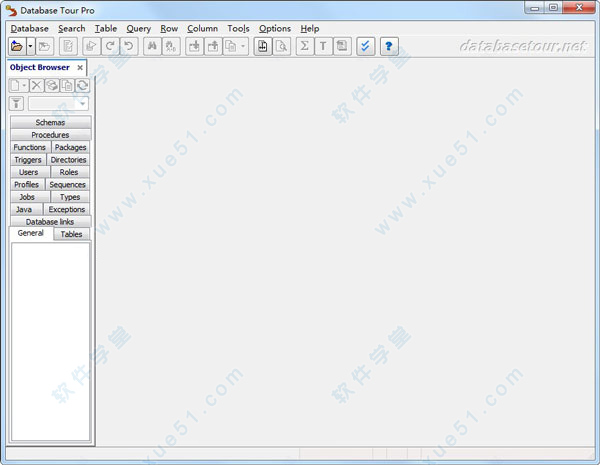This screenshot has height=465, width=600.
Task: Click the toolbar icon right of T
Action: point(342,47)
